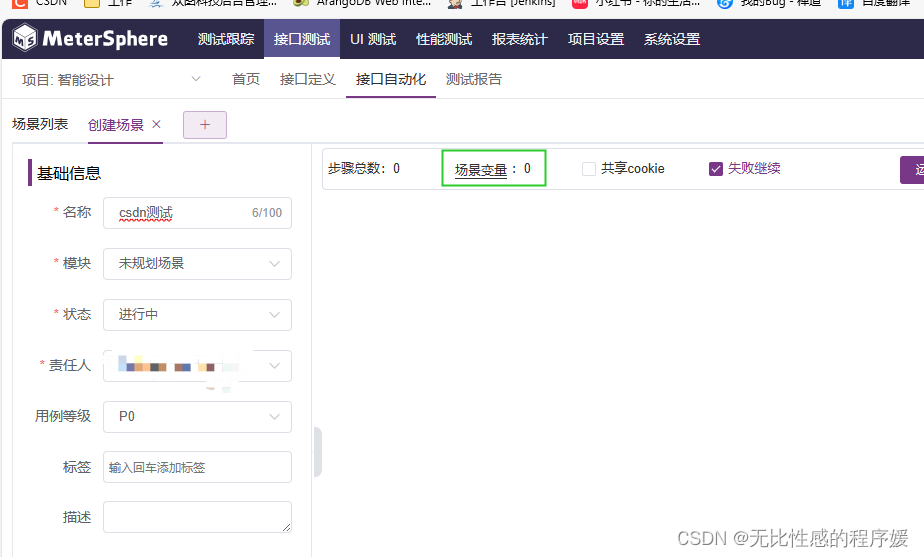This screenshot has height=557, width=924.
Task: Click the 描述 textarea
Action: [x=197, y=517]
